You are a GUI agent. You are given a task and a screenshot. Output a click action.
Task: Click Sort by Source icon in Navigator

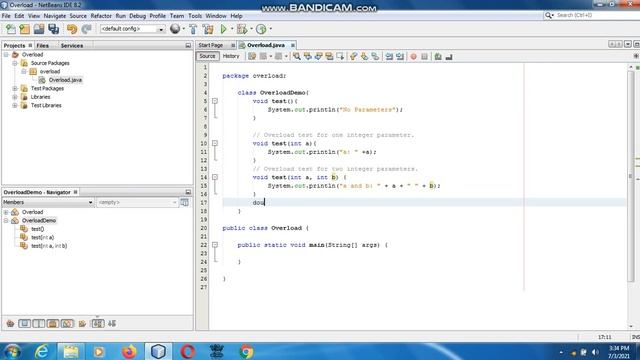[x=112, y=324]
